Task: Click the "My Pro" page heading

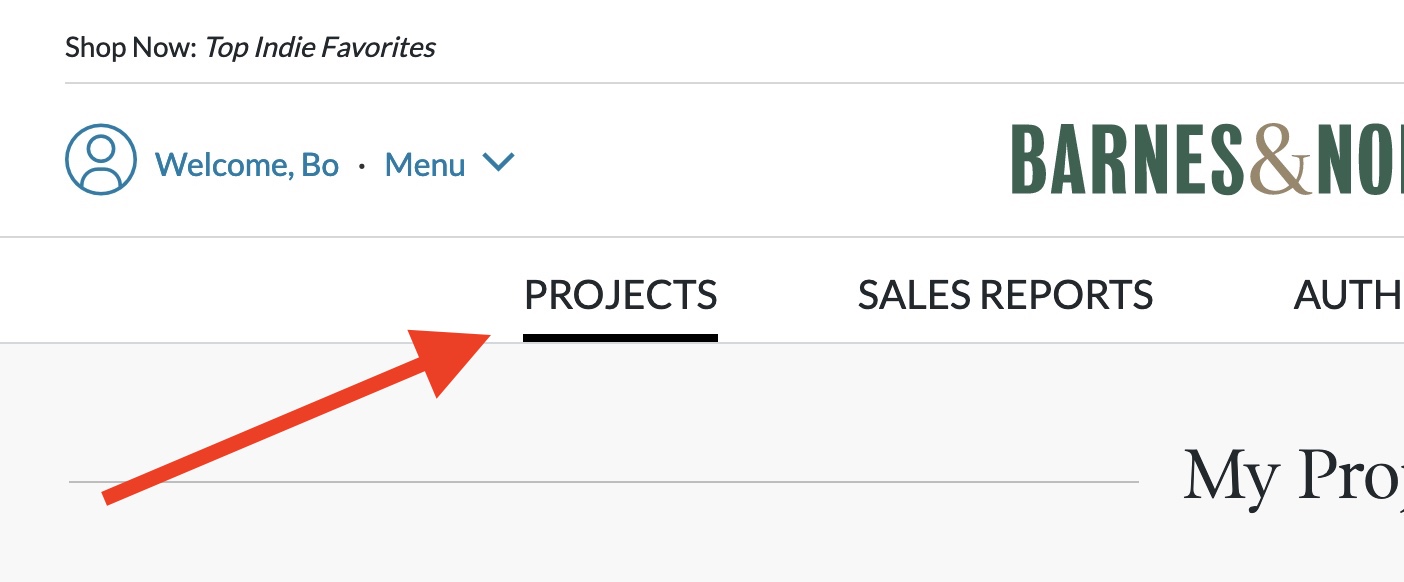Action: coord(1292,475)
